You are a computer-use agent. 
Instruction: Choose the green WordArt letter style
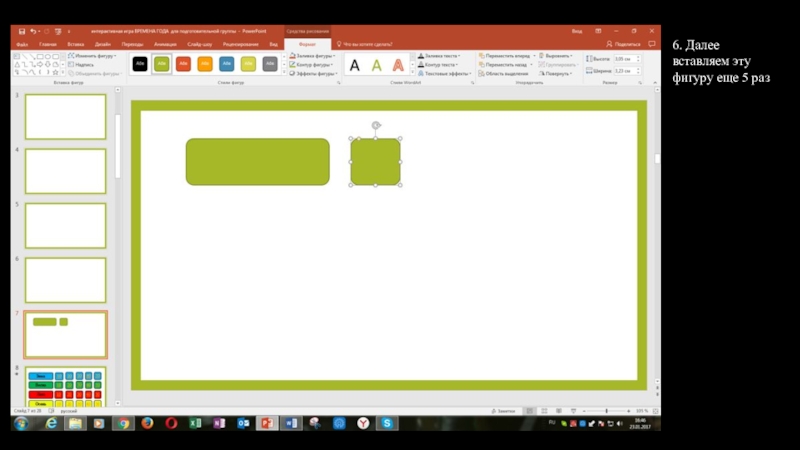[377, 65]
